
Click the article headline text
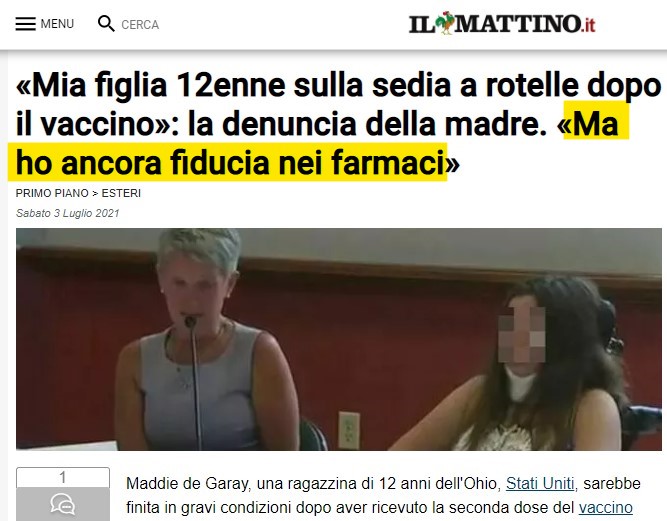[x=338, y=124]
